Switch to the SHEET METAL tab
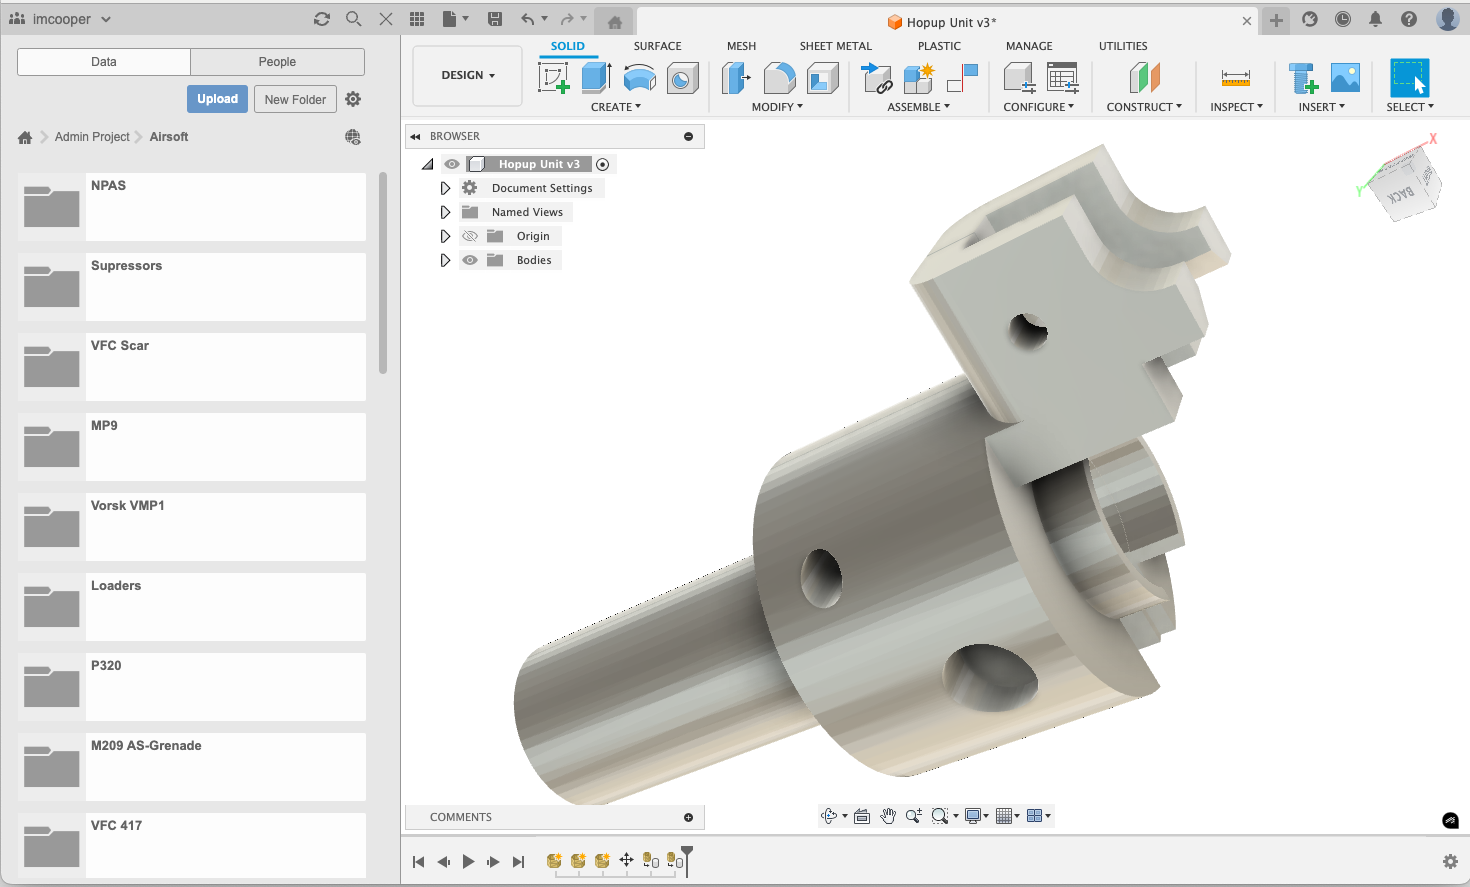Image resolution: width=1470 pixels, height=887 pixels. (x=835, y=46)
